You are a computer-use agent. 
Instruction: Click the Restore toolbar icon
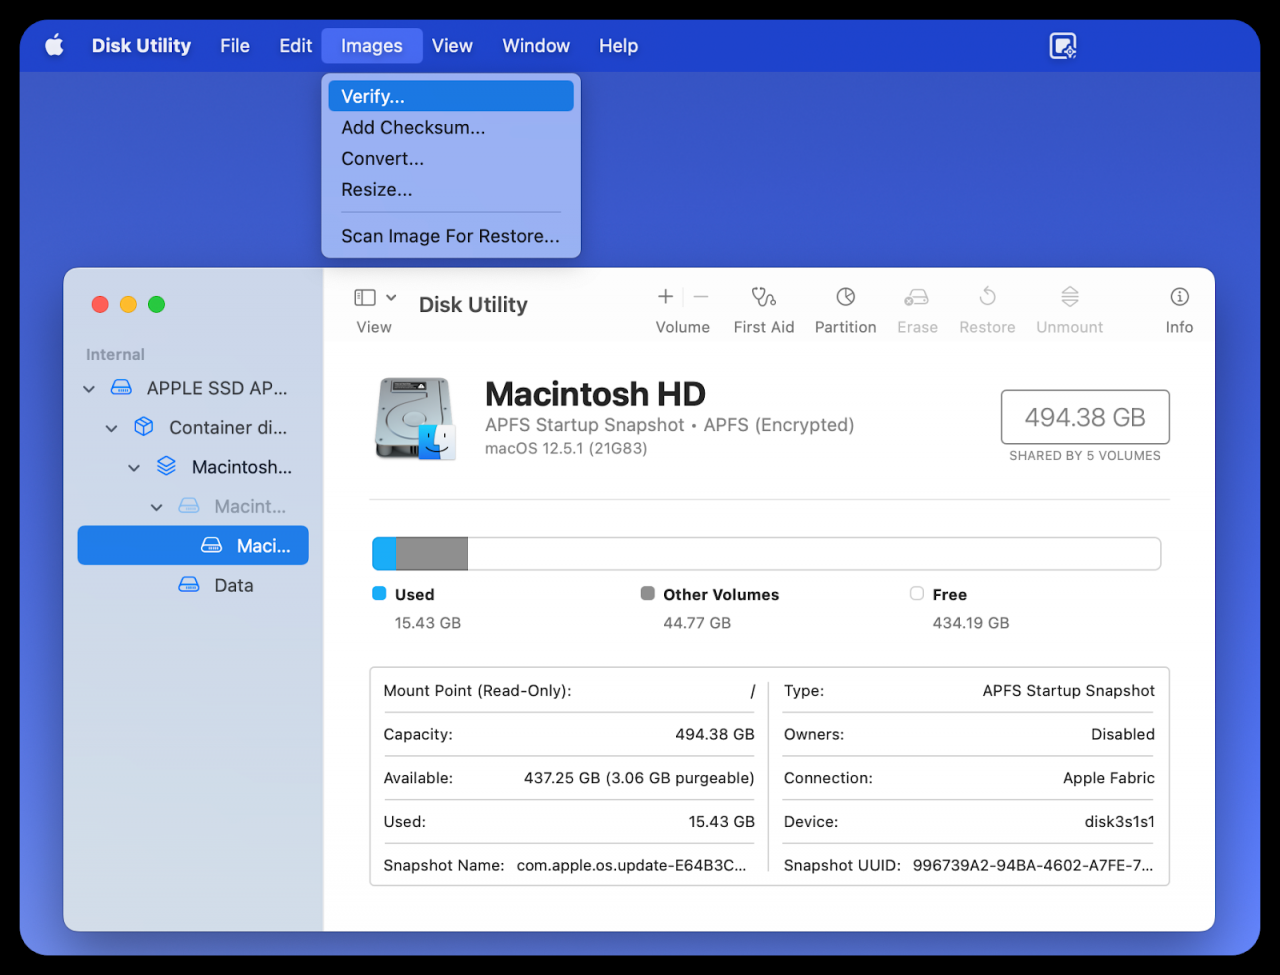click(987, 297)
